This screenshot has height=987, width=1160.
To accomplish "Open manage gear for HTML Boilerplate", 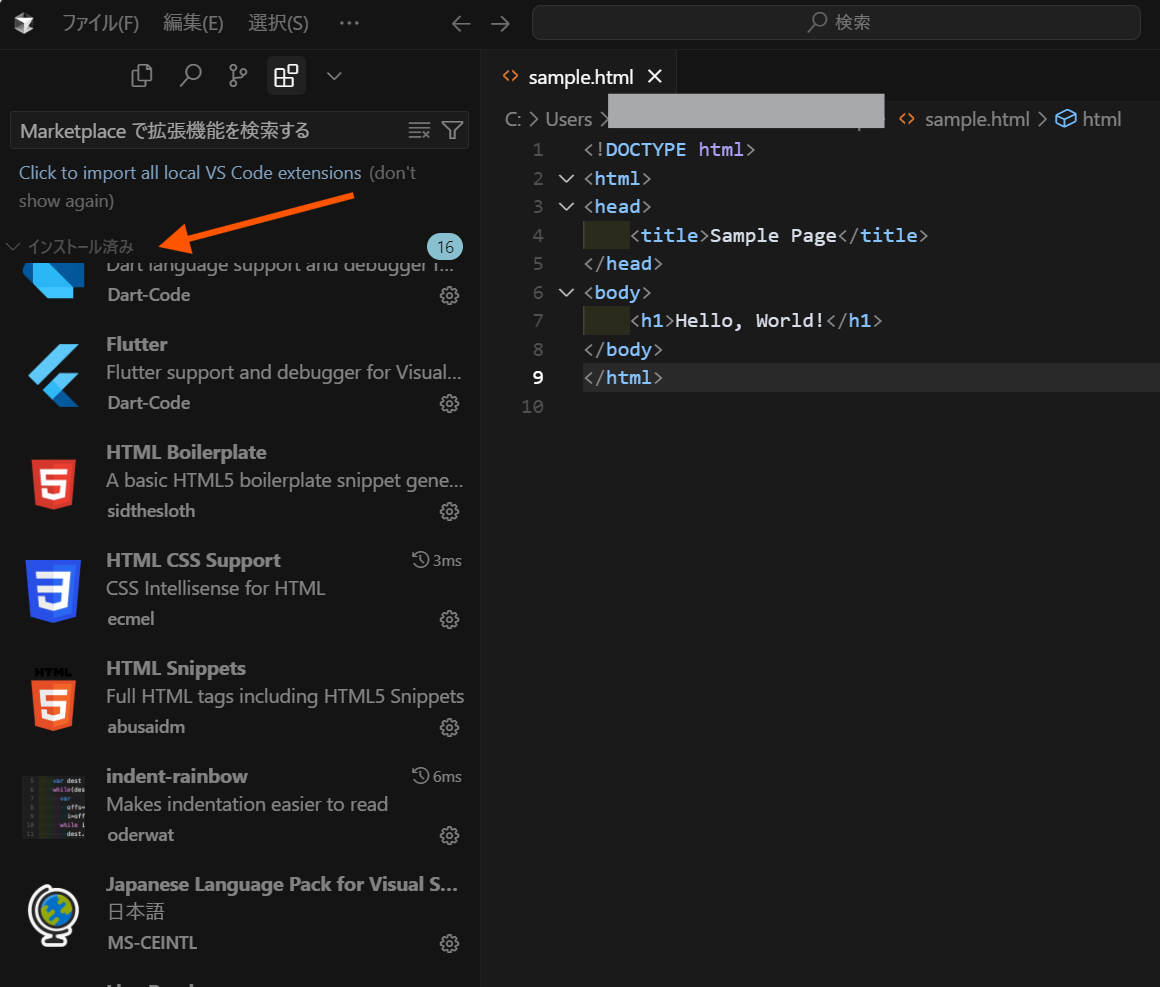I will pos(449,511).
